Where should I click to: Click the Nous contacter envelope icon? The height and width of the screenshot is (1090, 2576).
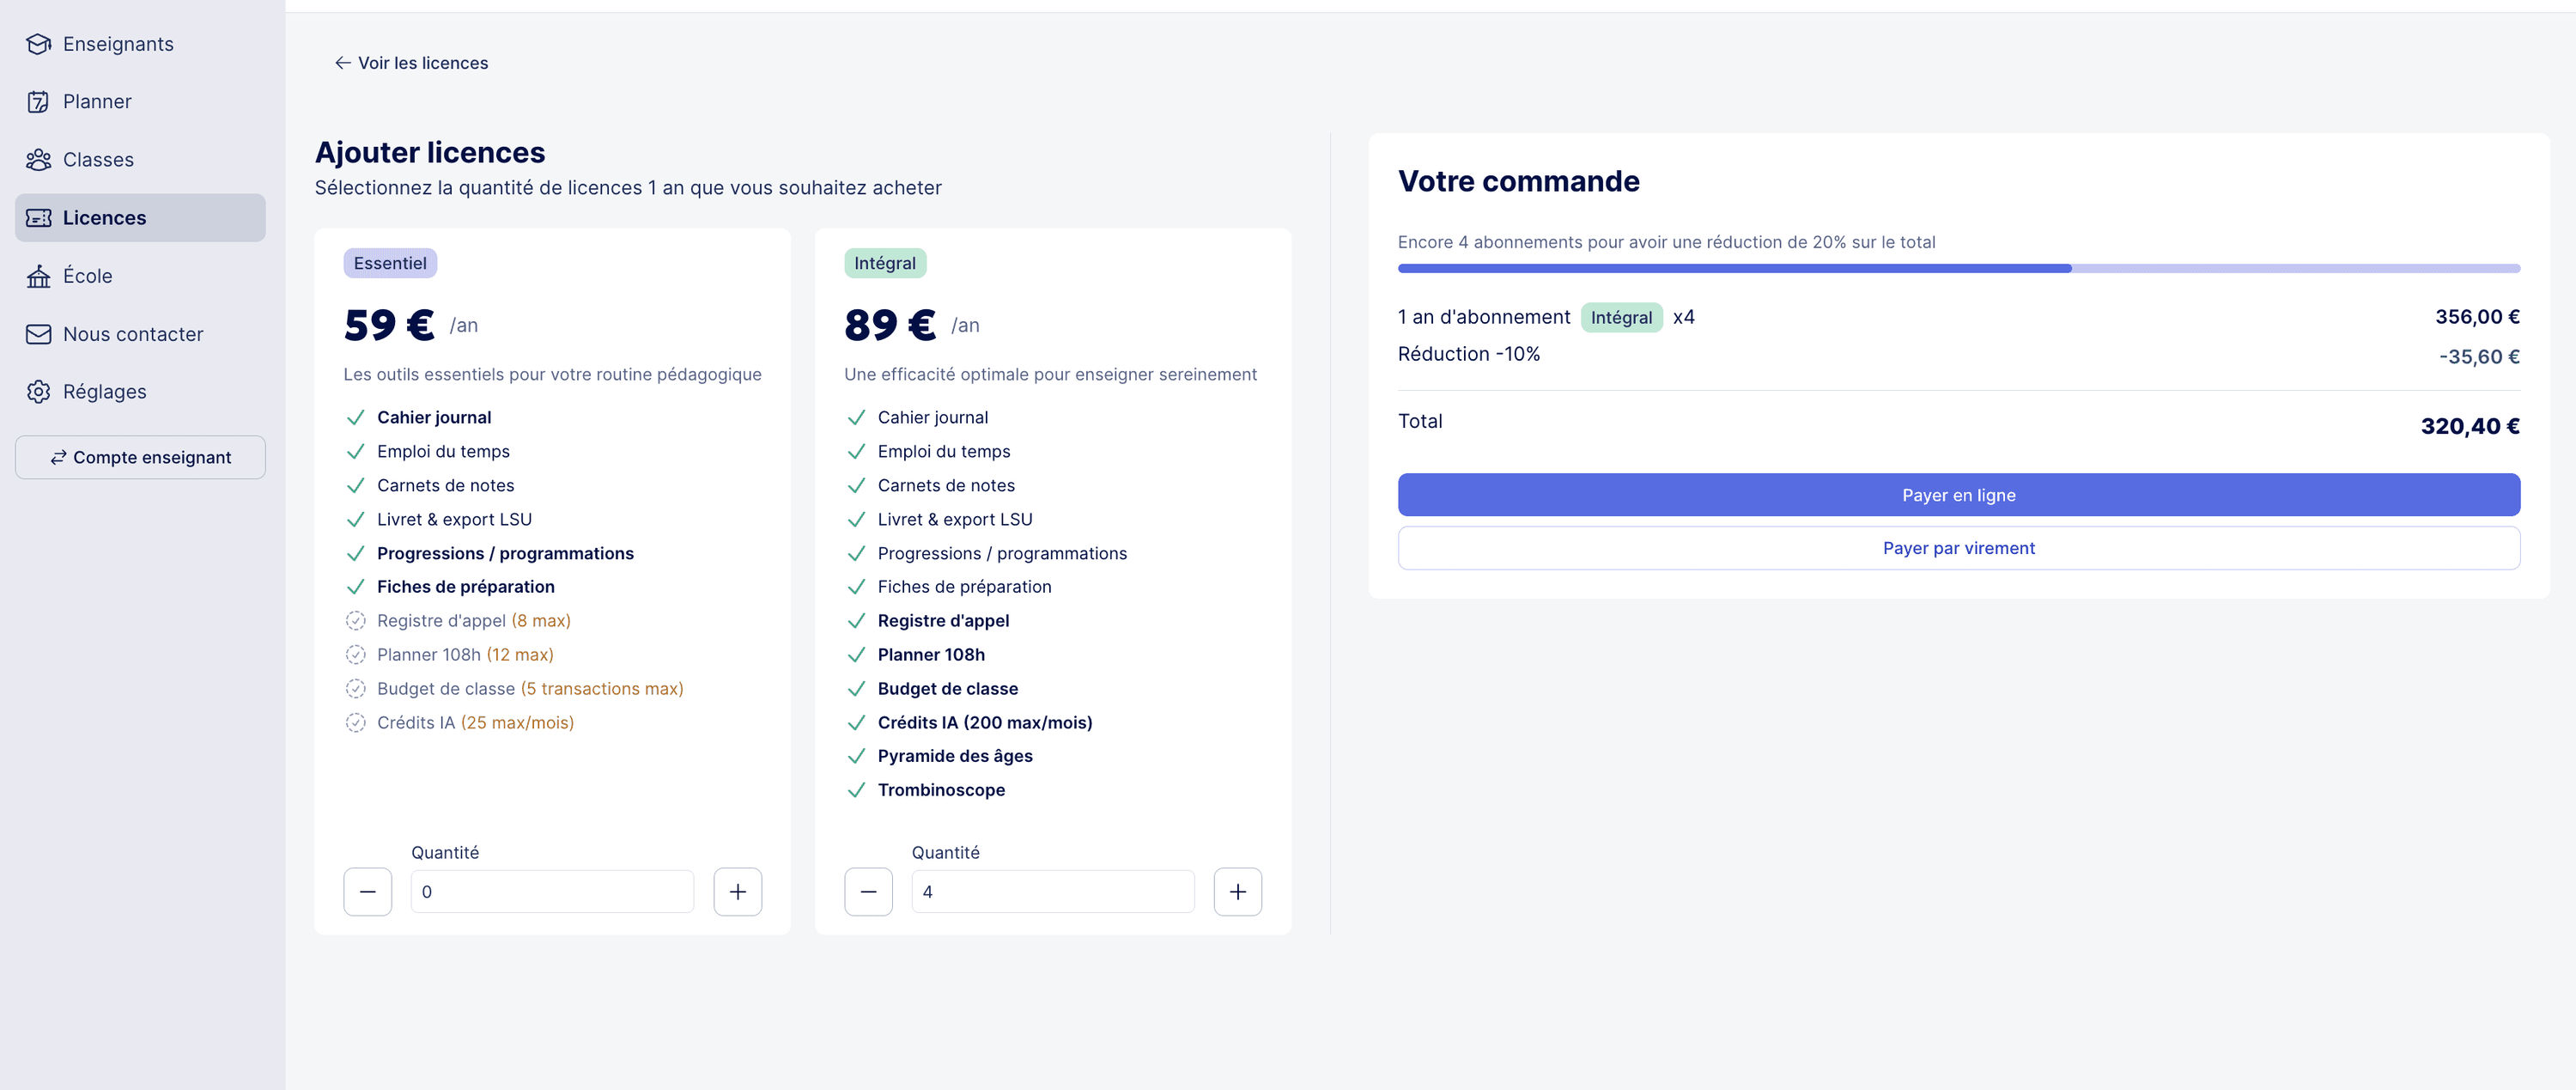point(38,334)
